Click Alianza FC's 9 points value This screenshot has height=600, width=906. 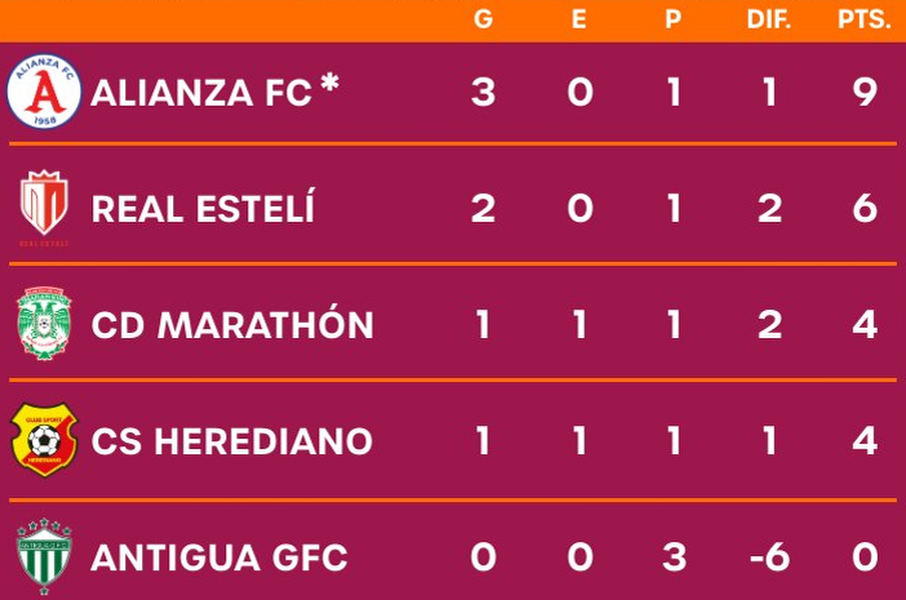tap(865, 92)
